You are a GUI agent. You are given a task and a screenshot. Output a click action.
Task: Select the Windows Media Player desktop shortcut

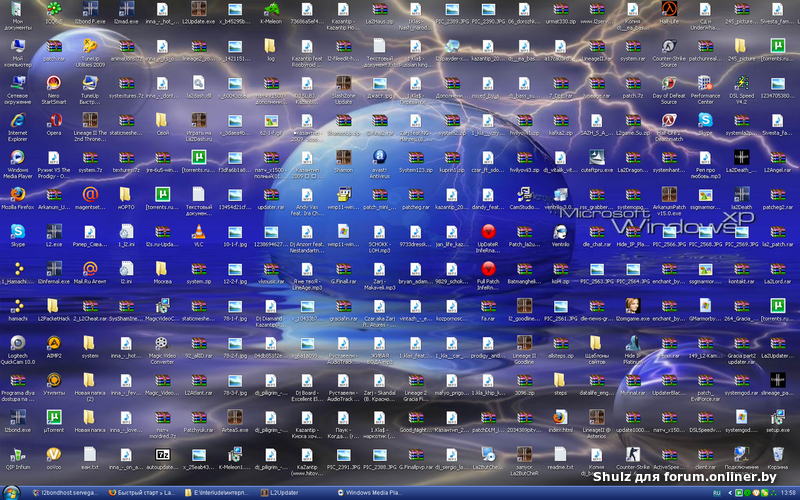(18, 158)
